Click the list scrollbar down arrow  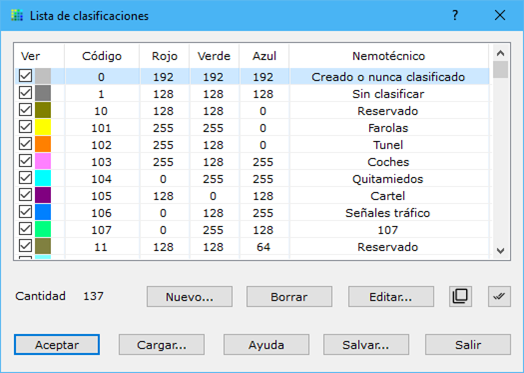tap(500, 251)
